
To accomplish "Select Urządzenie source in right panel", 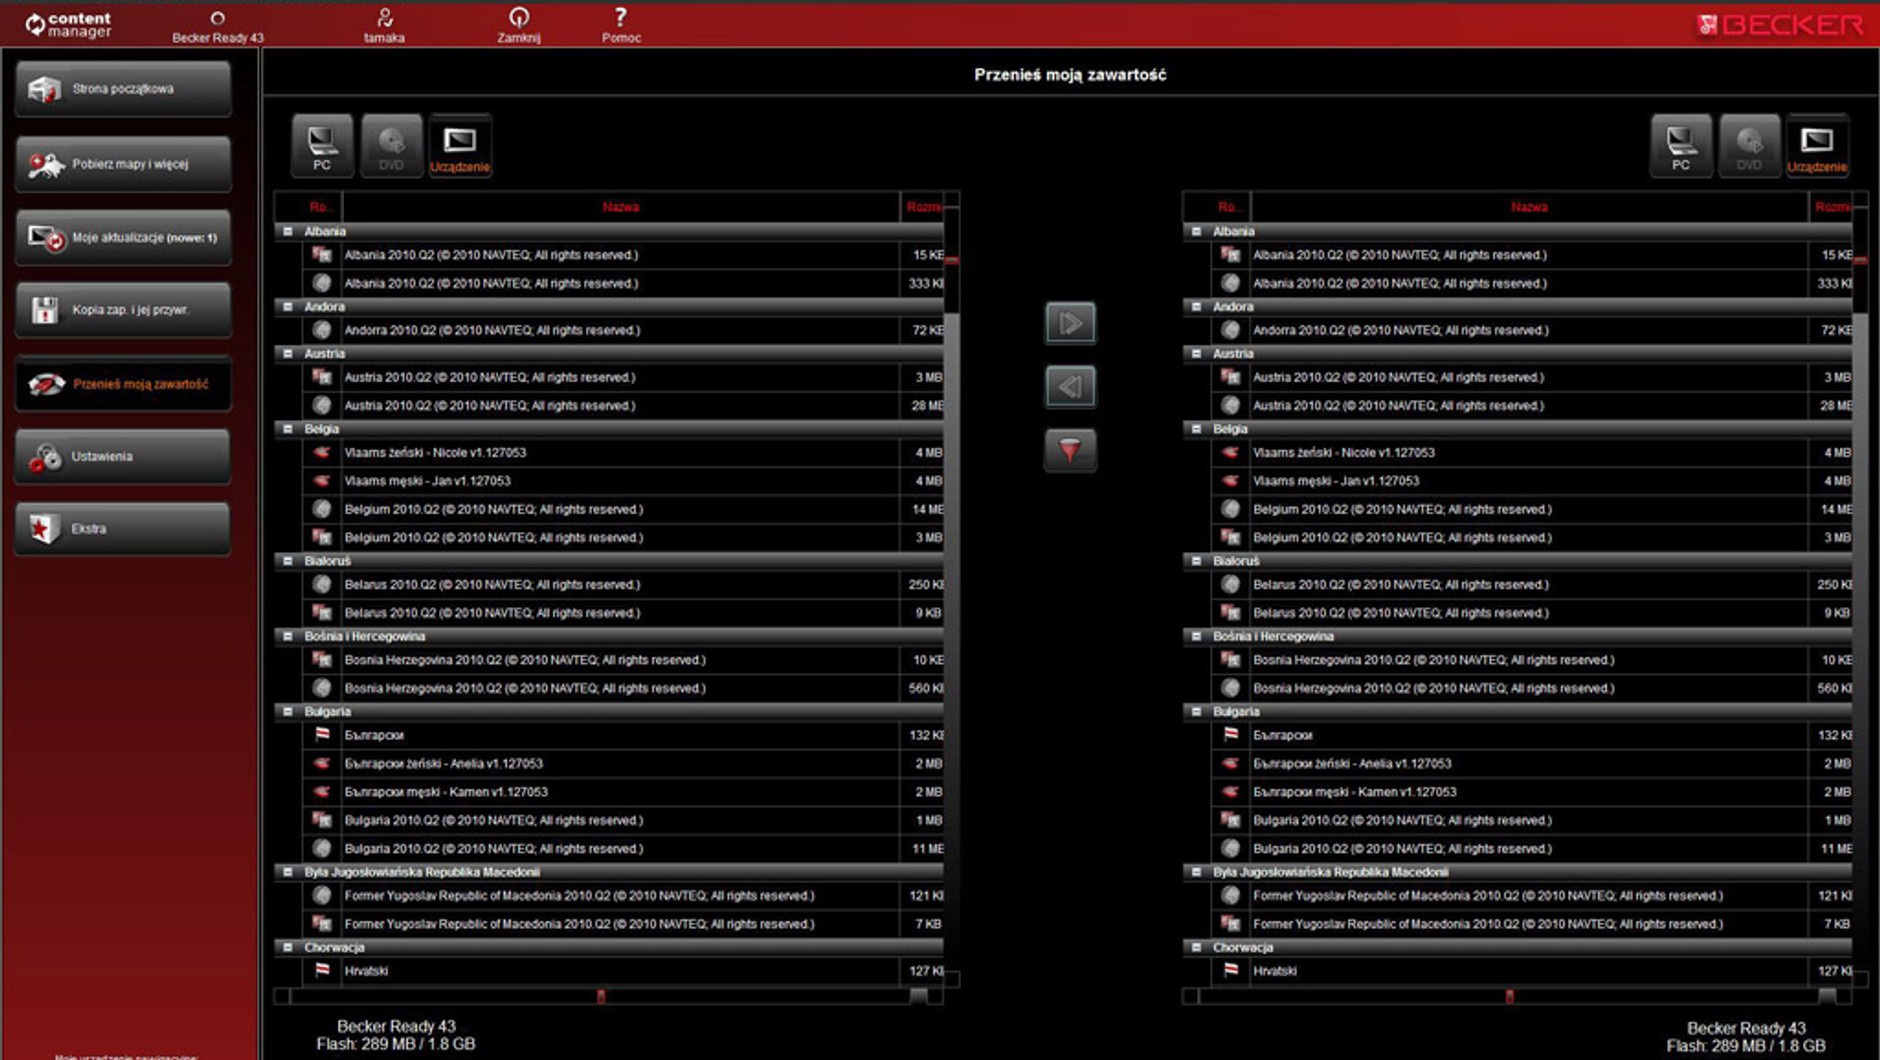I will pyautogui.click(x=1817, y=146).
